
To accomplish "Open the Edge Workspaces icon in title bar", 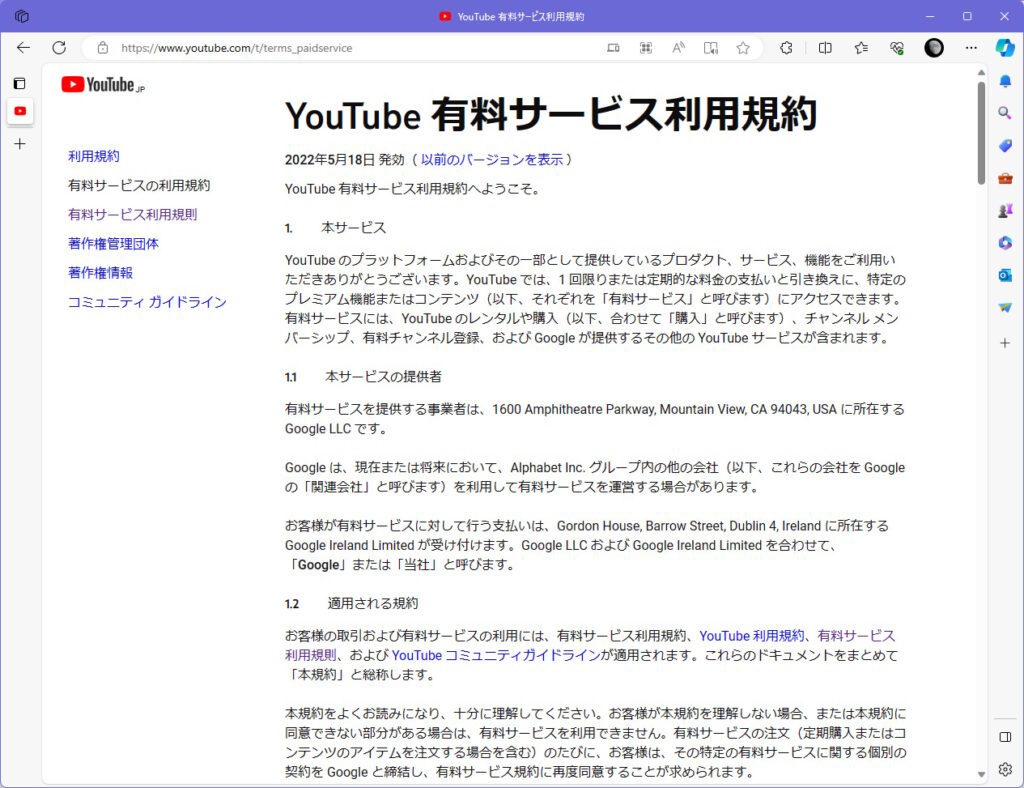I will click(22, 16).
